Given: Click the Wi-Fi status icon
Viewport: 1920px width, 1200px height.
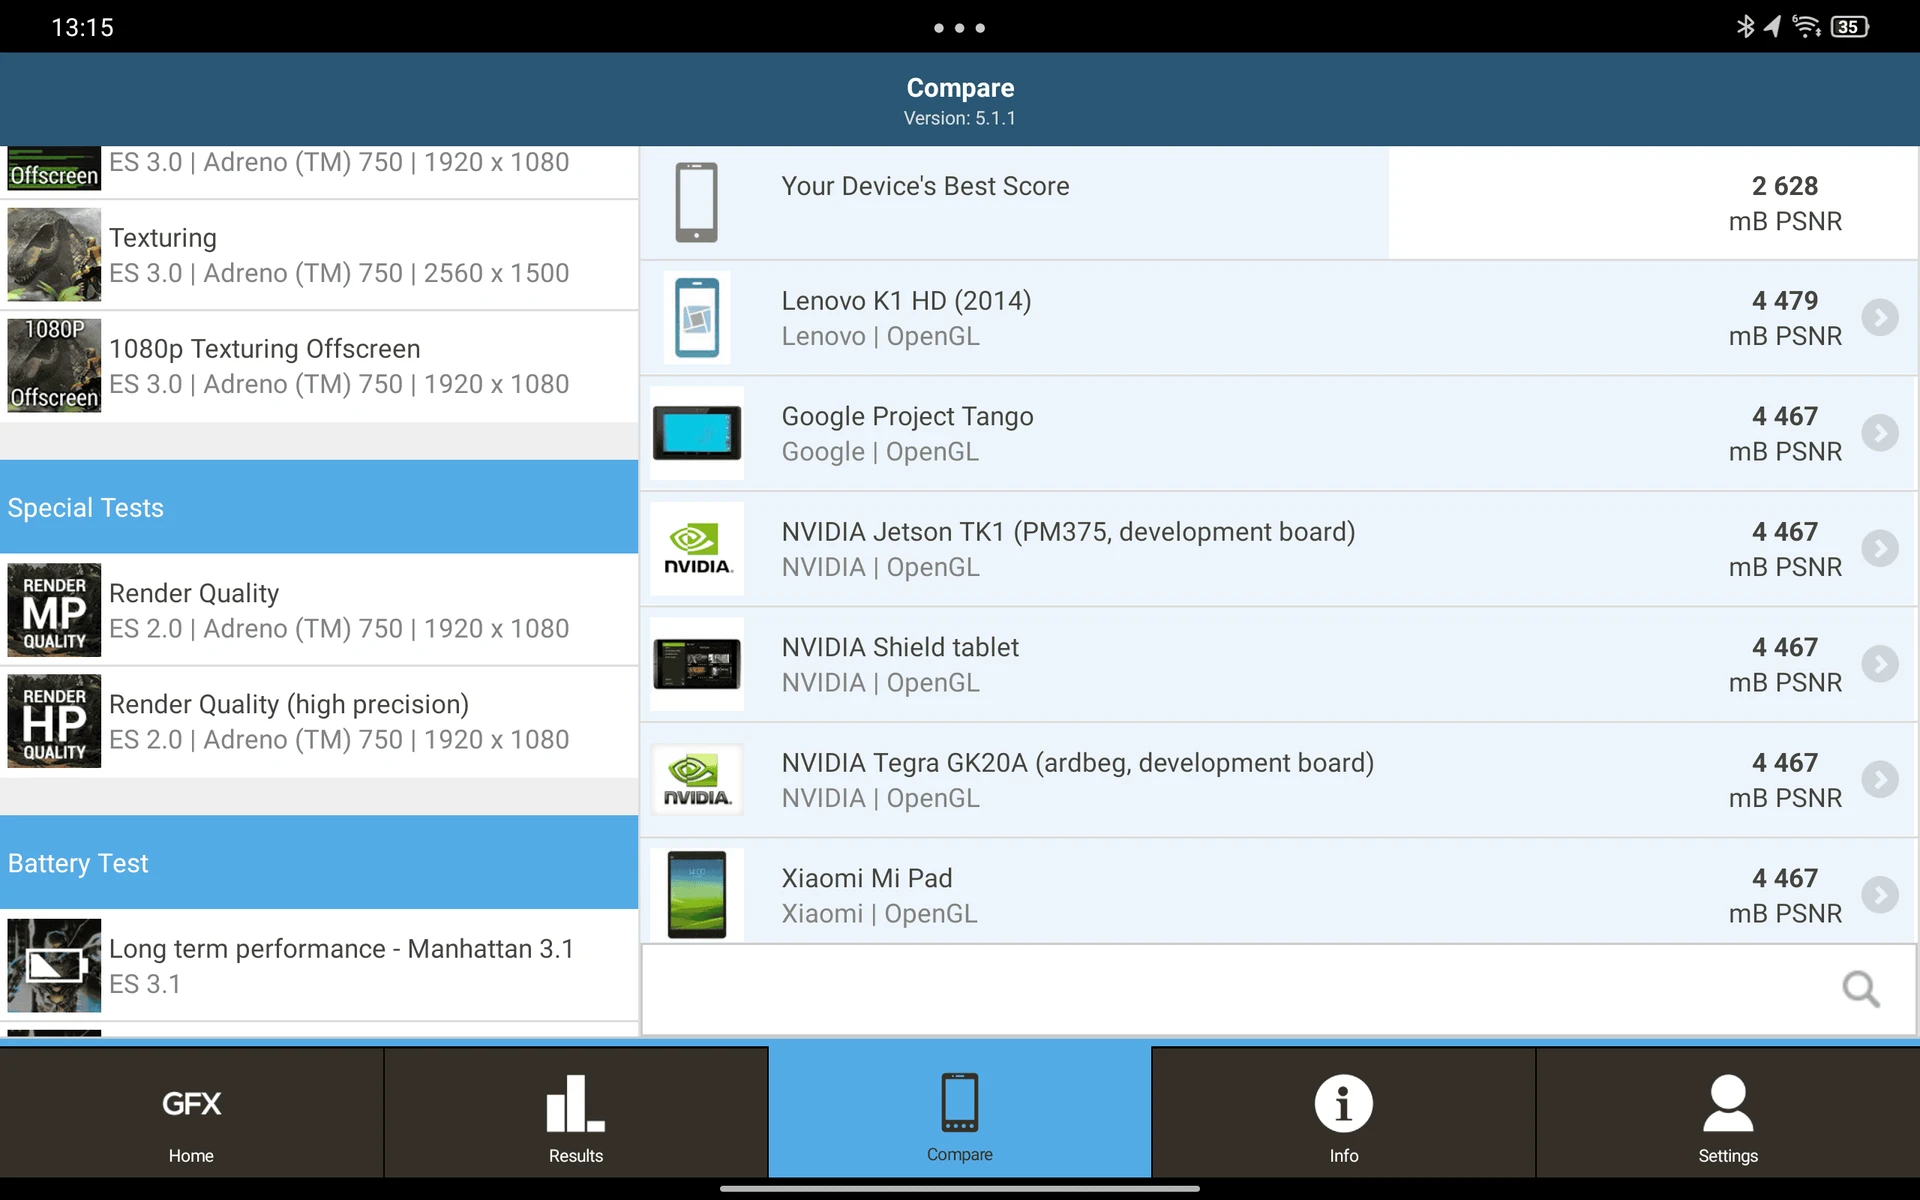Looking at the screenshot, I should click(x=1806, y=27).
